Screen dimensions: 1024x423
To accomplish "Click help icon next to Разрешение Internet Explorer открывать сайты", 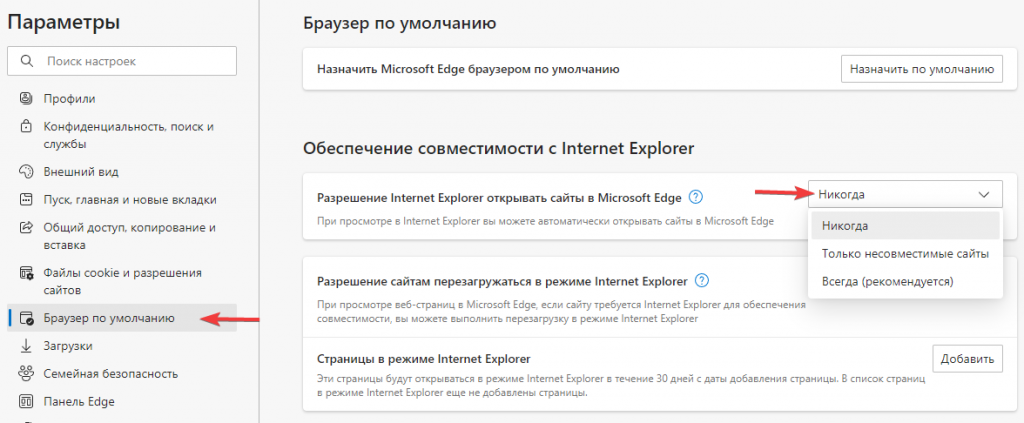I will [696, 196].
